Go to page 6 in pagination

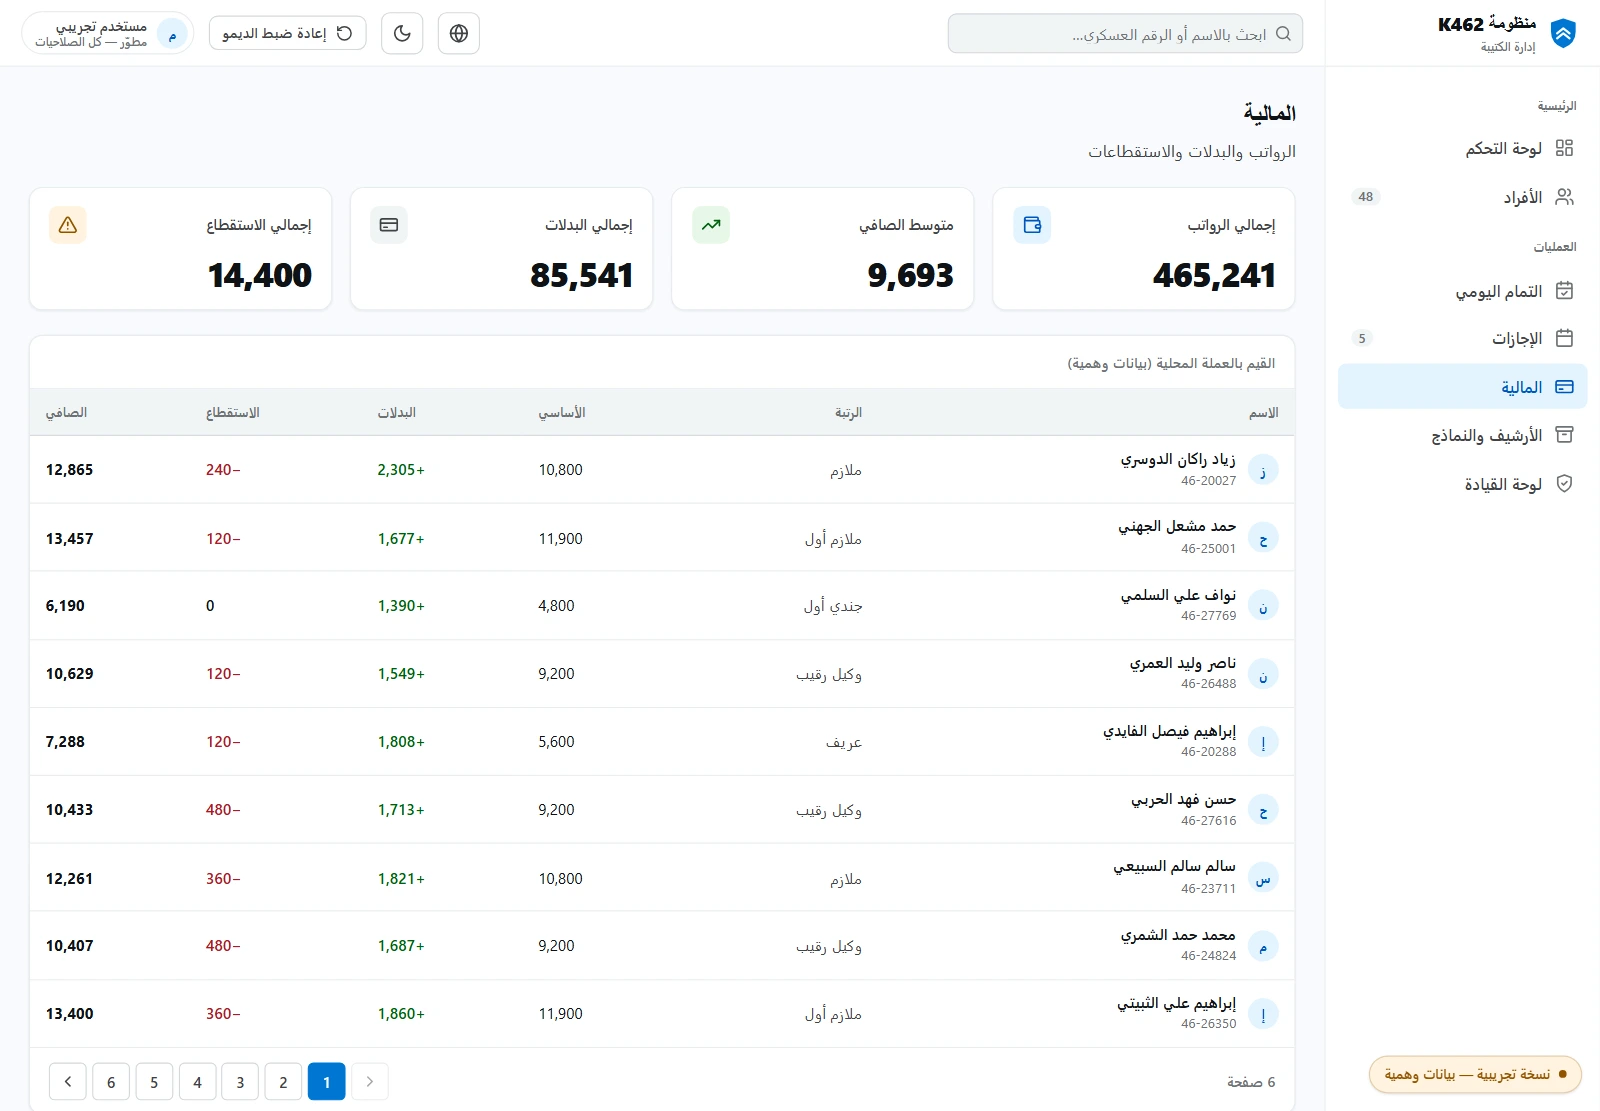[x=111, y=1081]
